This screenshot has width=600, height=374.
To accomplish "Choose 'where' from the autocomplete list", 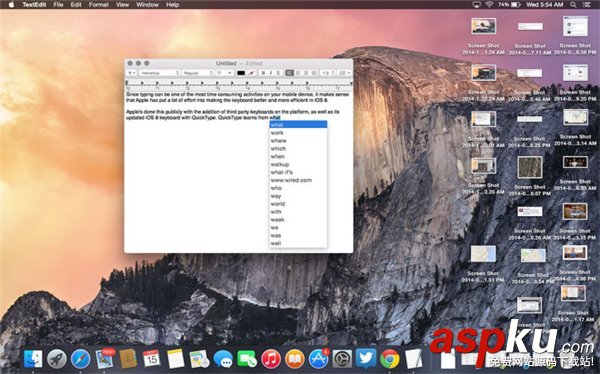I will (298, 140).
